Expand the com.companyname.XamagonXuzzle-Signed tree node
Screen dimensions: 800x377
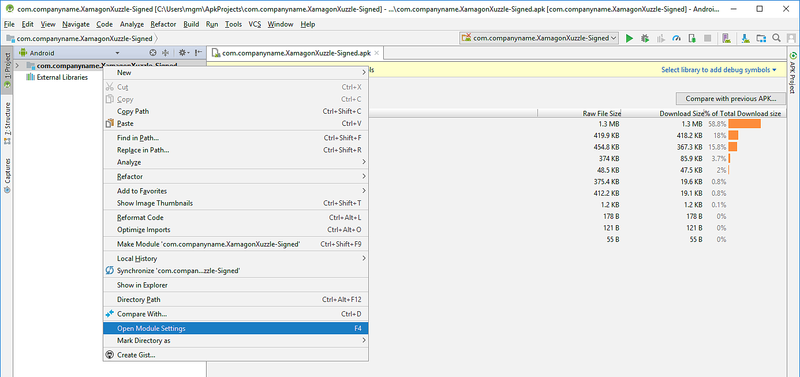pos(17,65)
